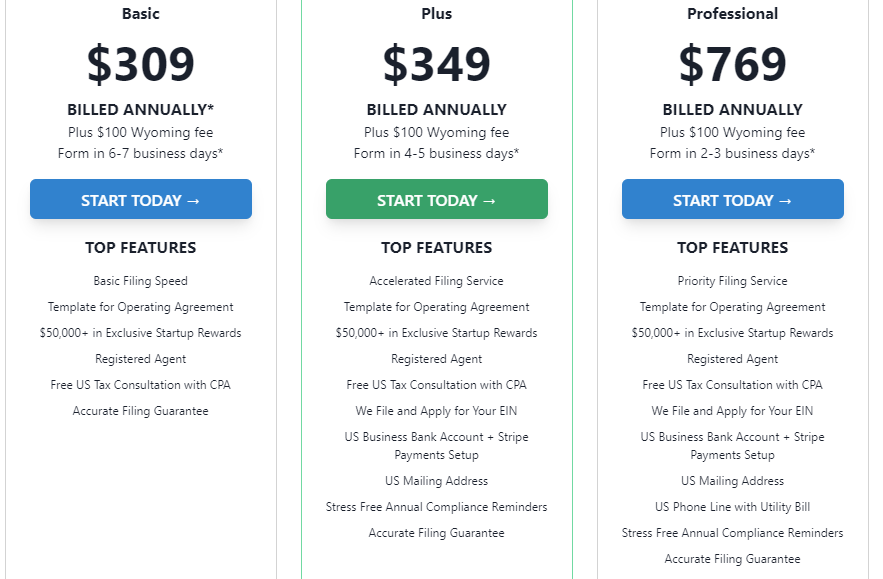Click We File and Apply for Your EIN in Plus
This screenshot has width=883, height=579.
point(436,411)
